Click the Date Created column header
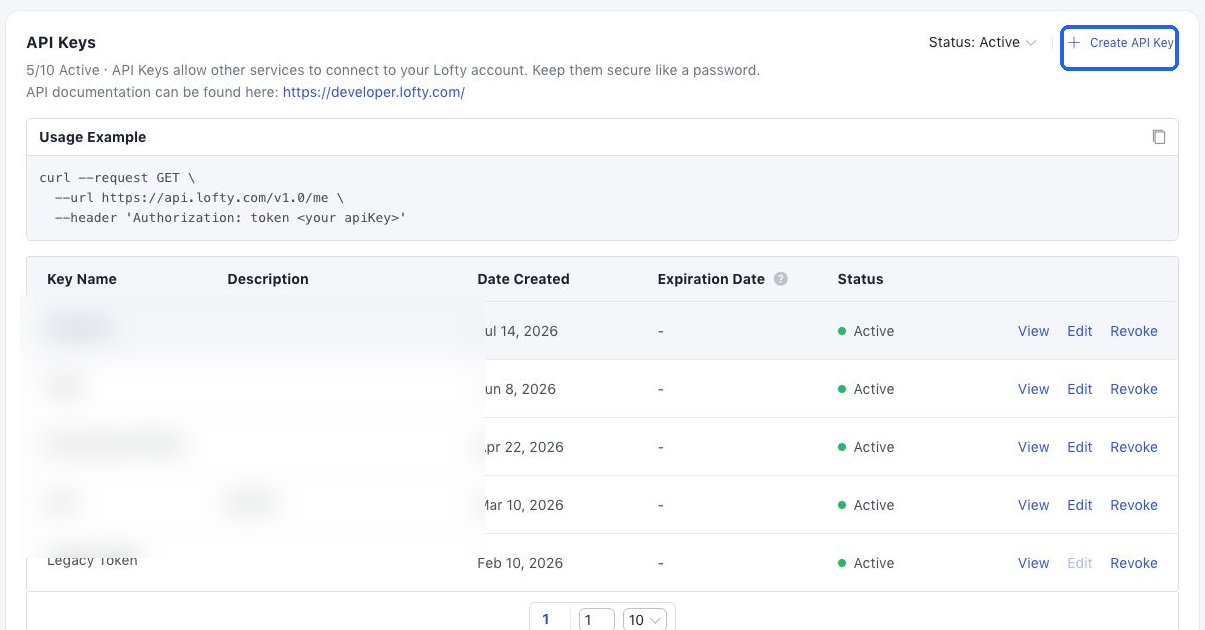 (523, 279)
